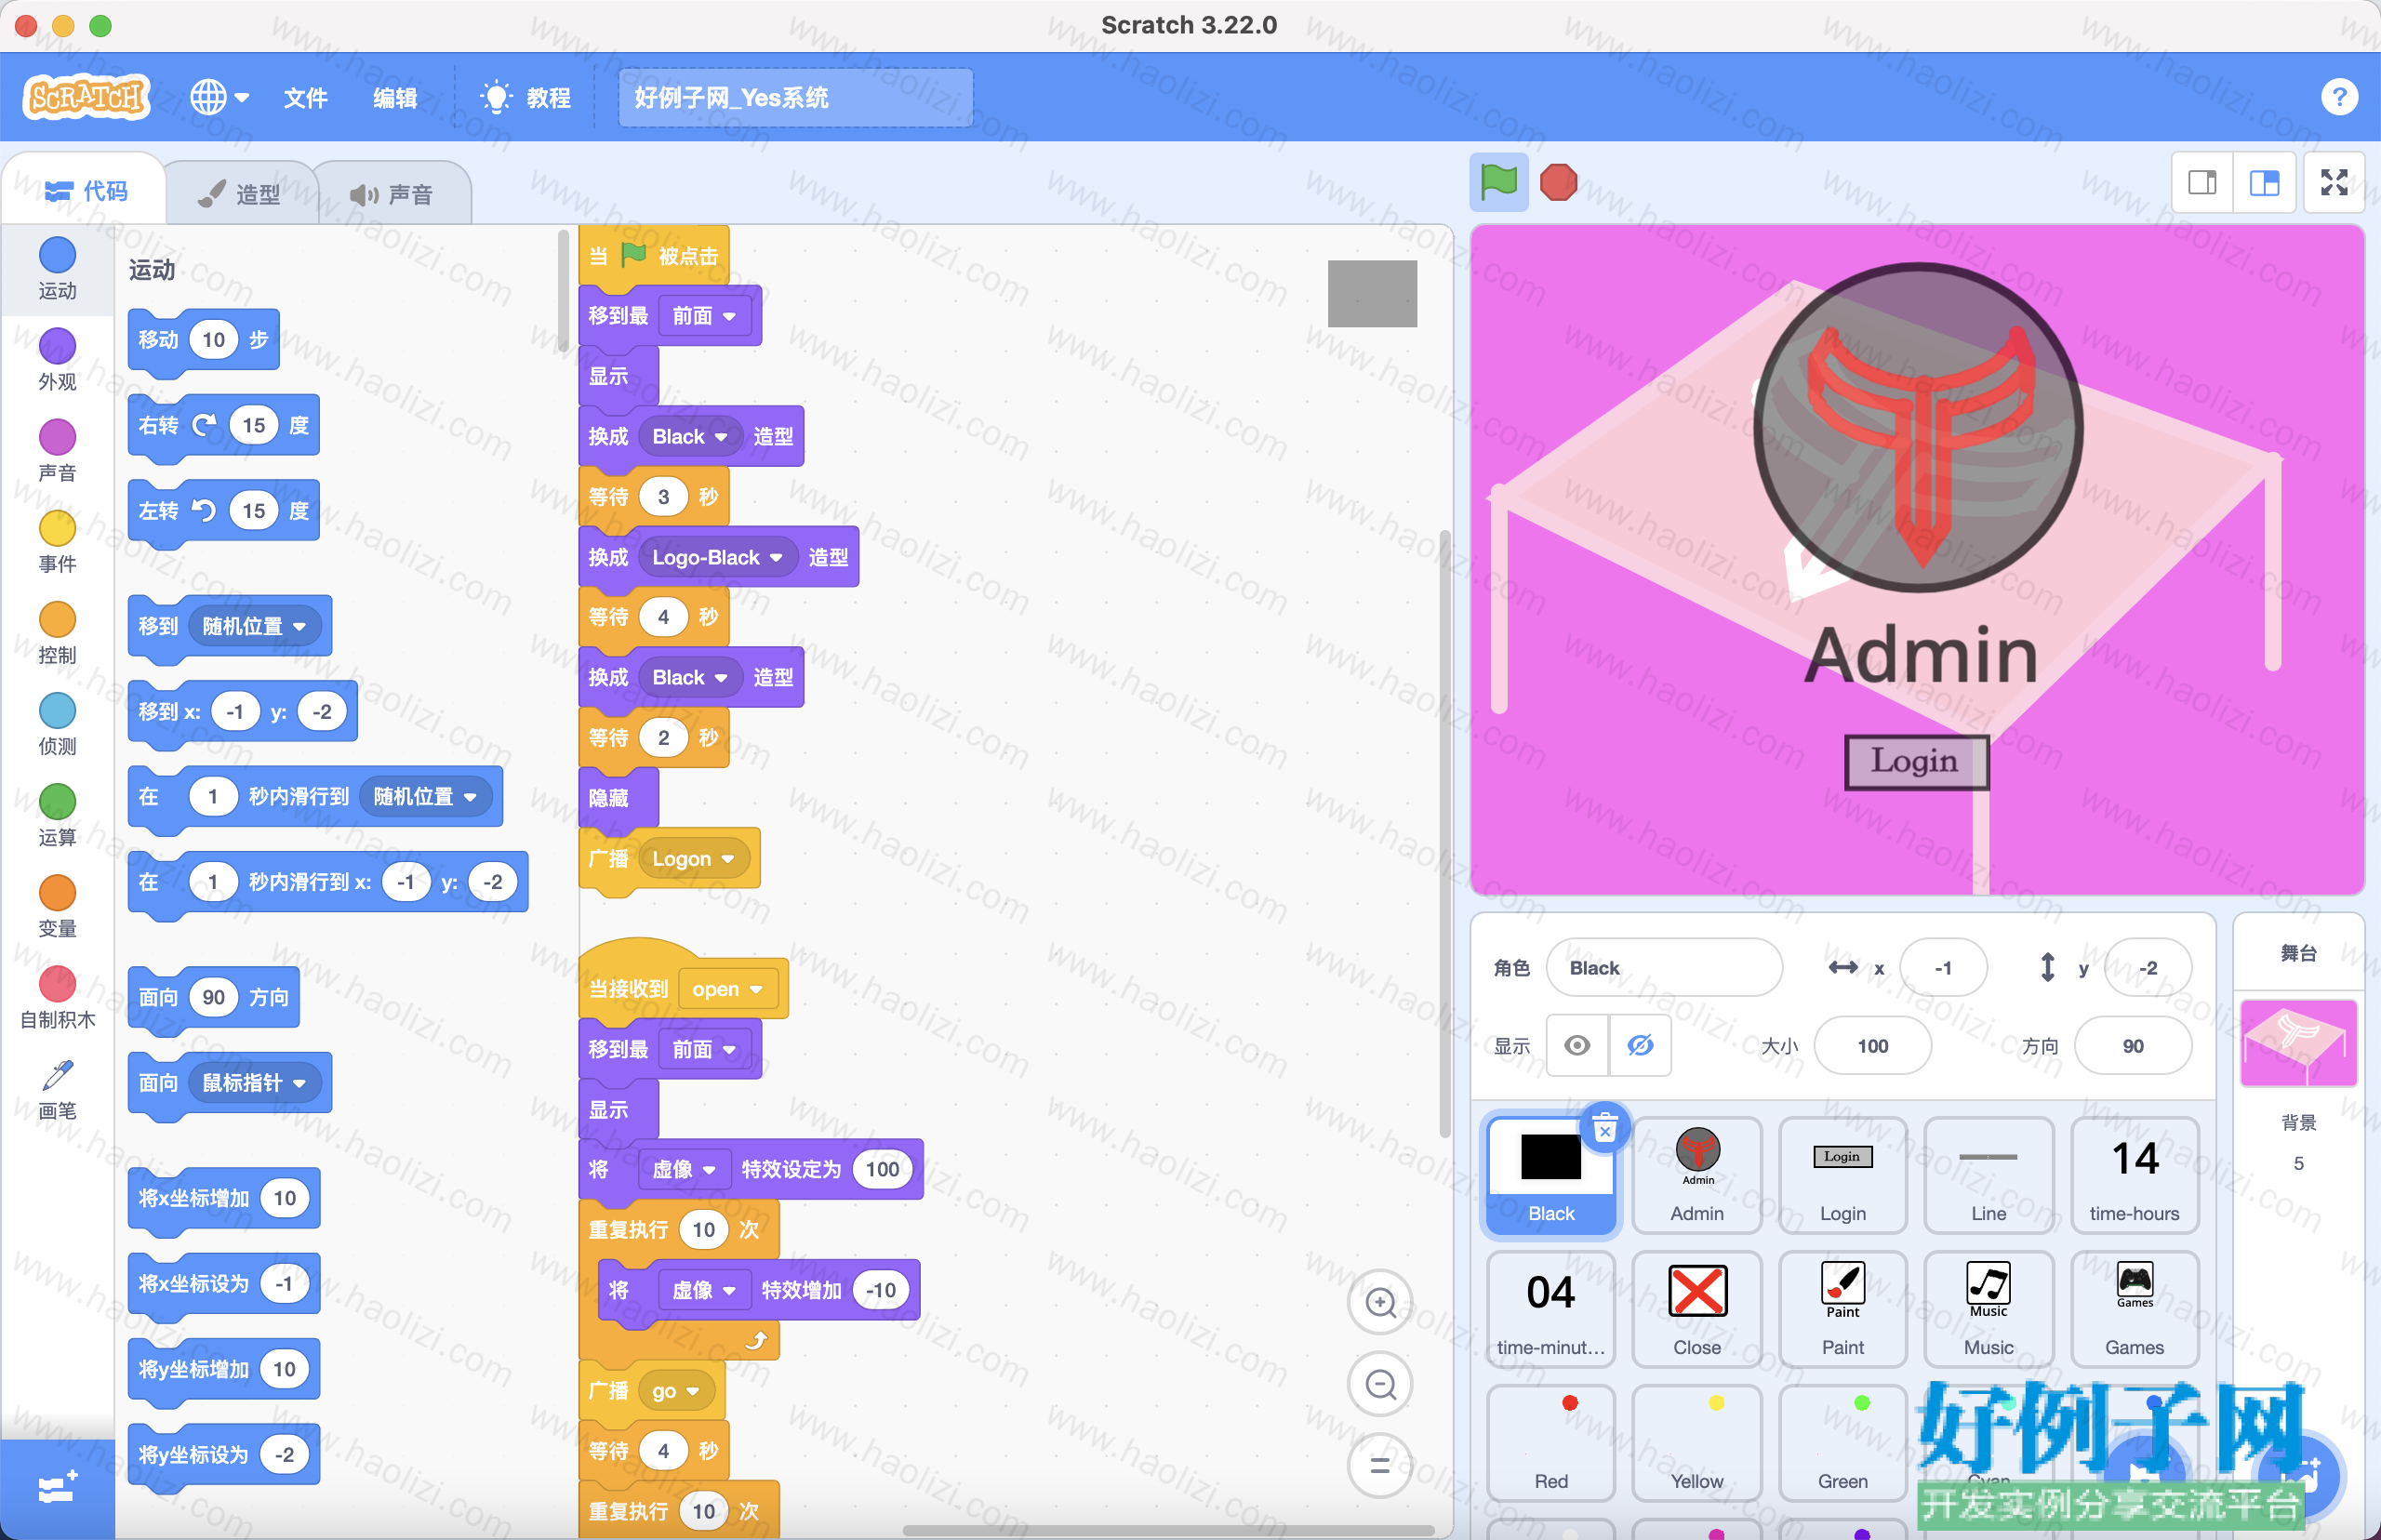Select the 运算 operators category
This screenshot has height=1540, width=2381.
pos(57,815)
